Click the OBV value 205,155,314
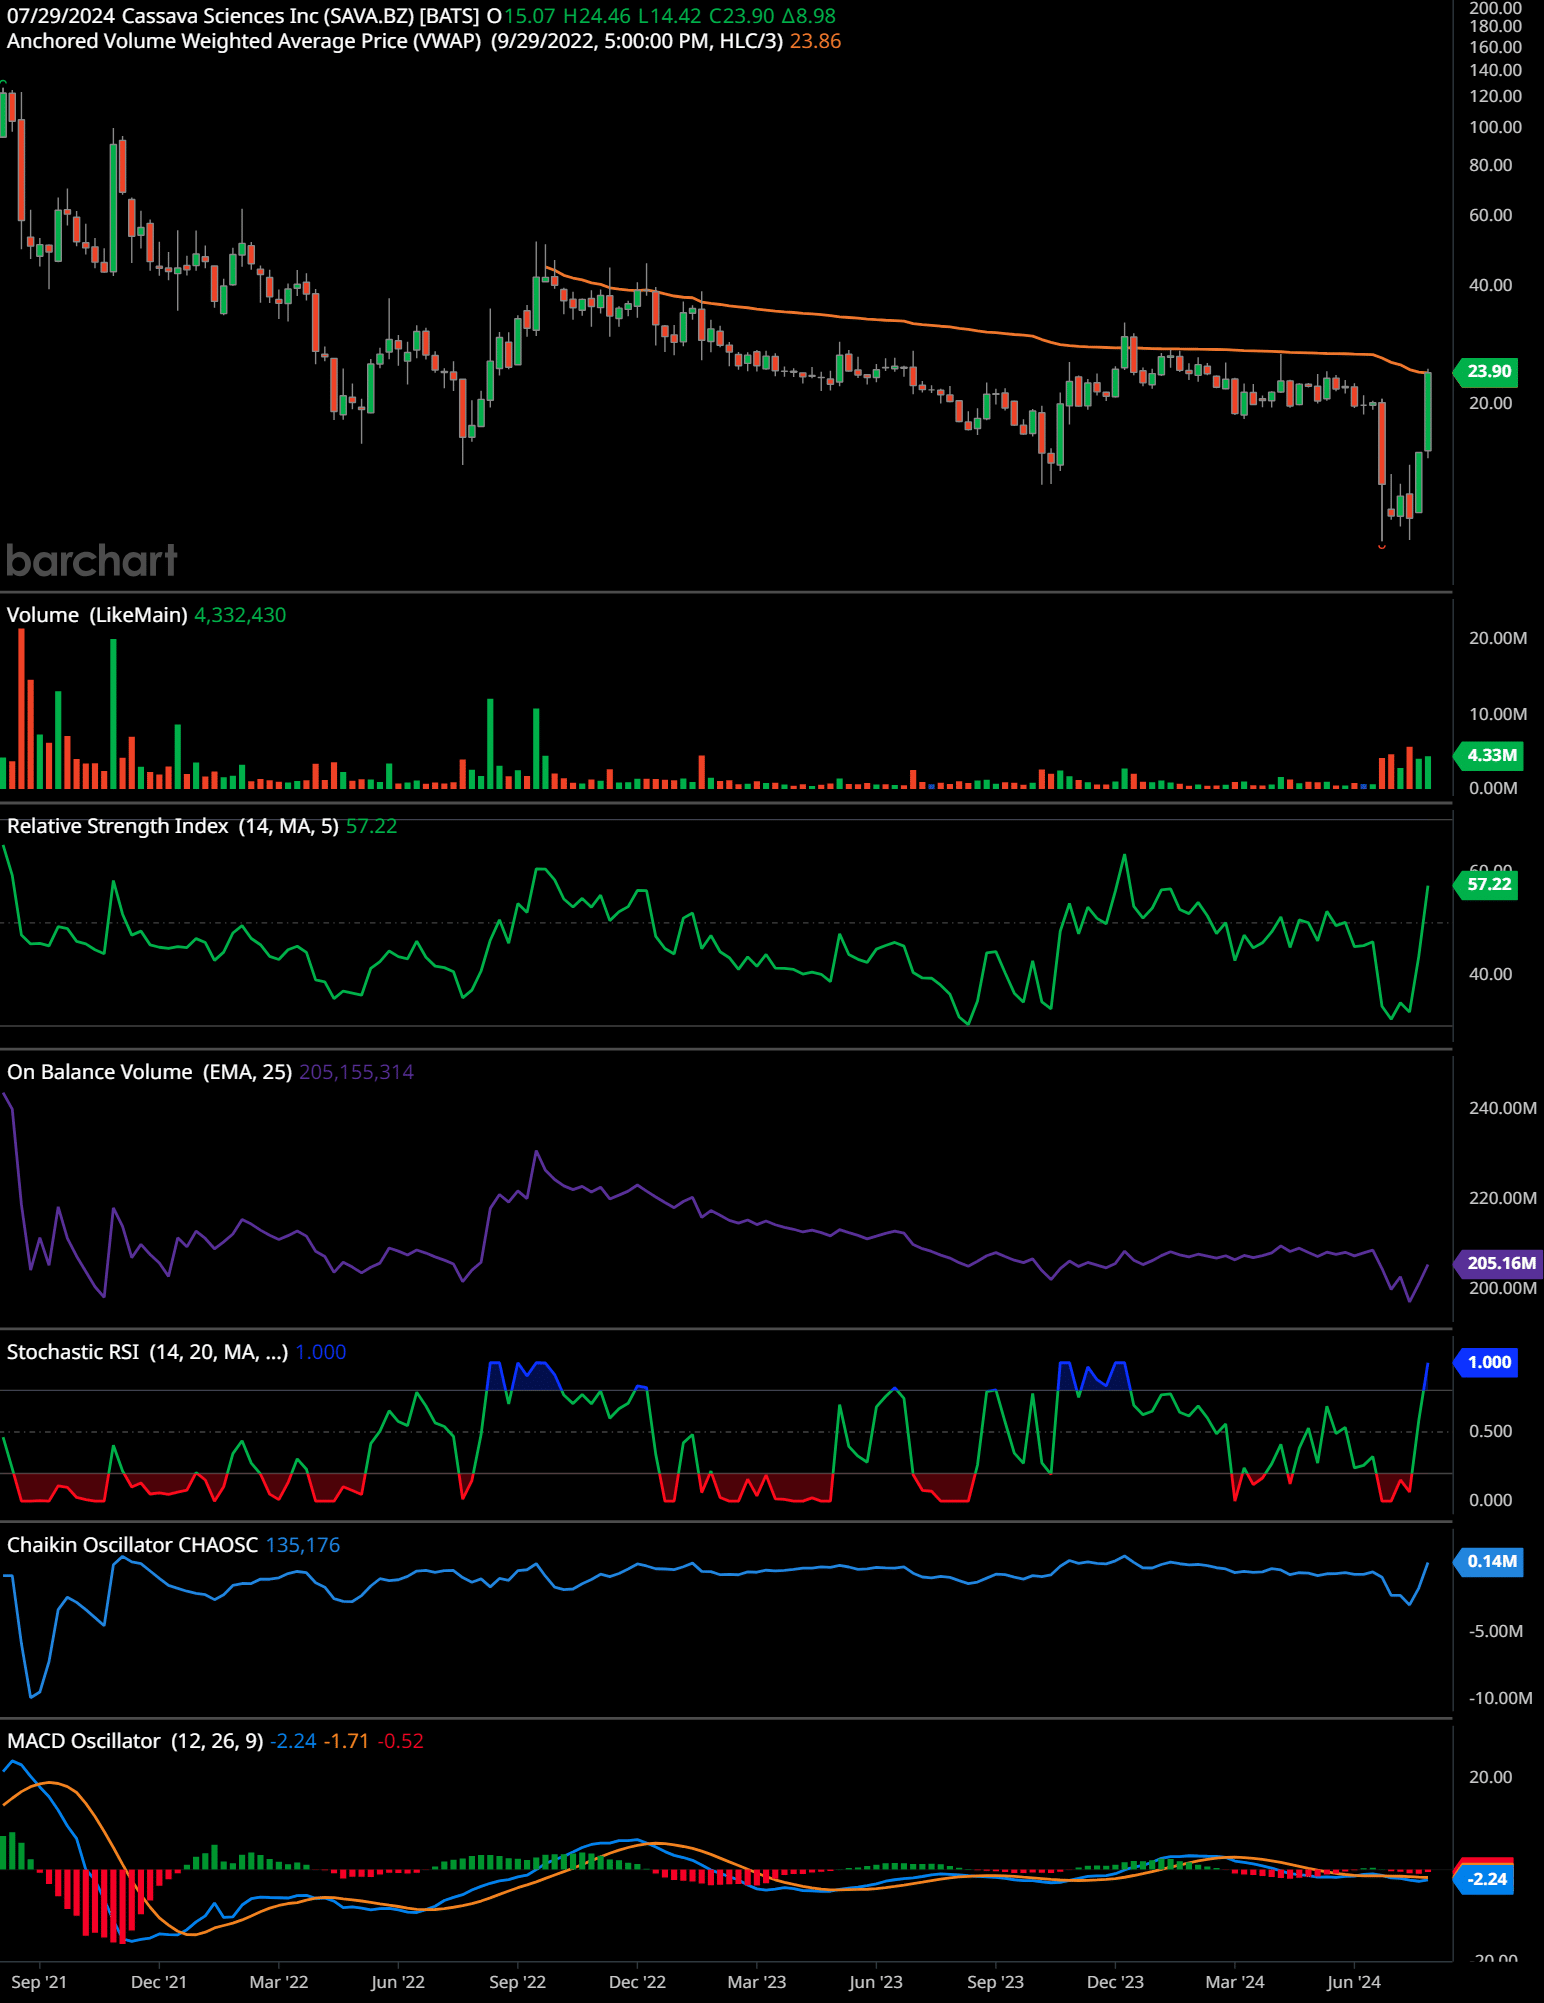 356,1072
